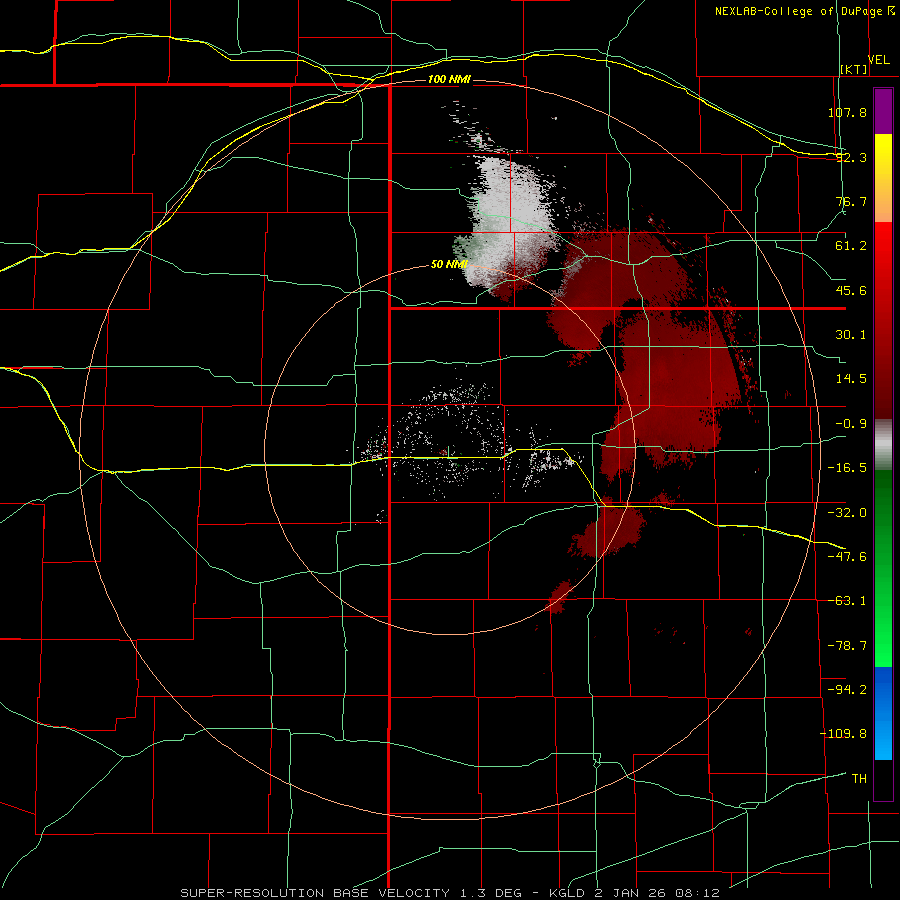The height and width of the screenshot is (900, 900).
Task: Click the blue segment of color bar
Action: 883,713
